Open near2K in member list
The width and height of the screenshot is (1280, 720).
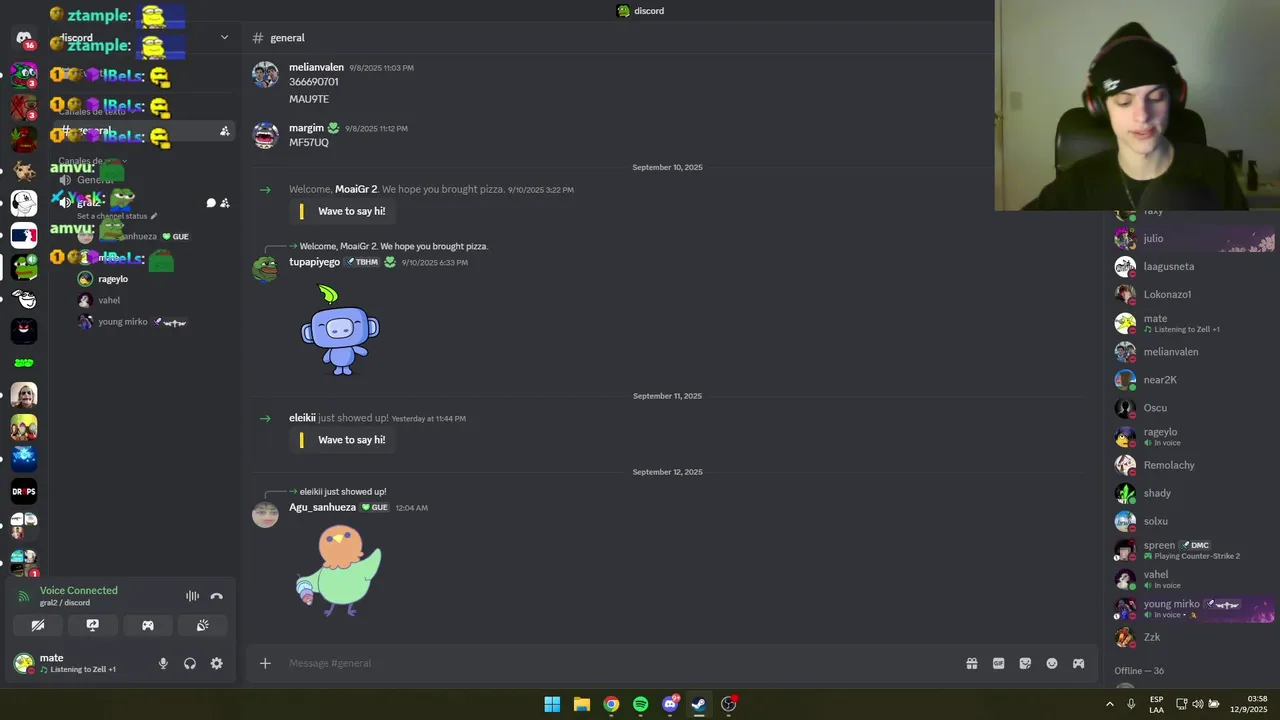pos(1194,380)
